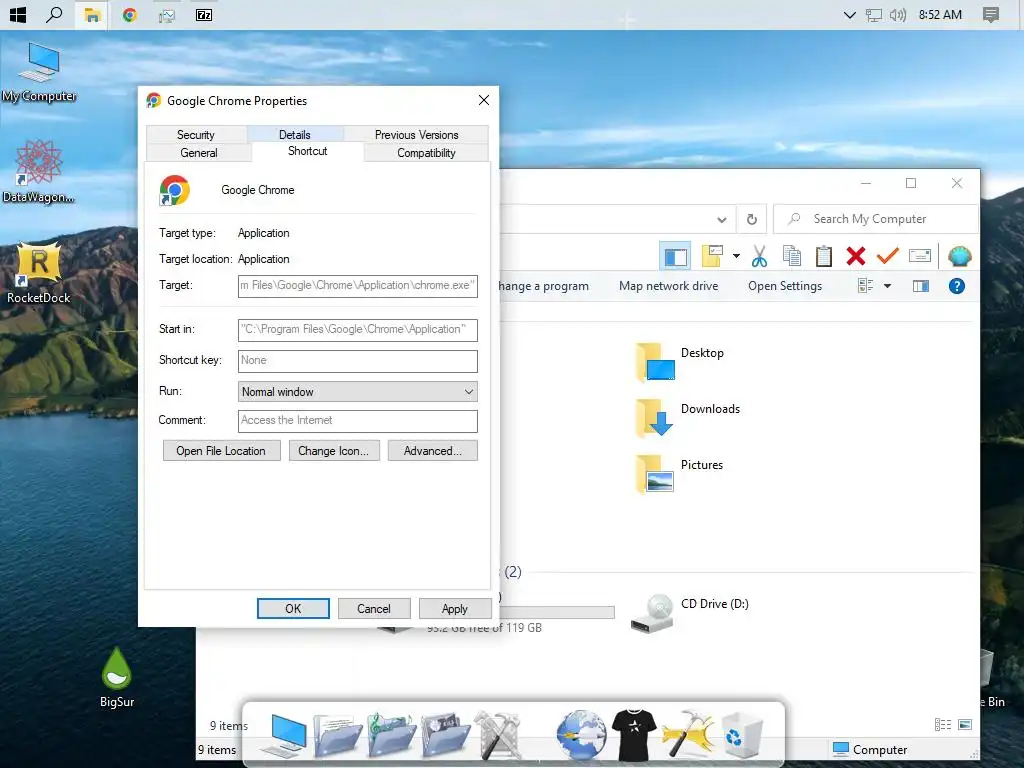The width and height of the screenshot is (1024, 768).
Task: Show hidden tray icons chevron
Action: click(849, 14)
